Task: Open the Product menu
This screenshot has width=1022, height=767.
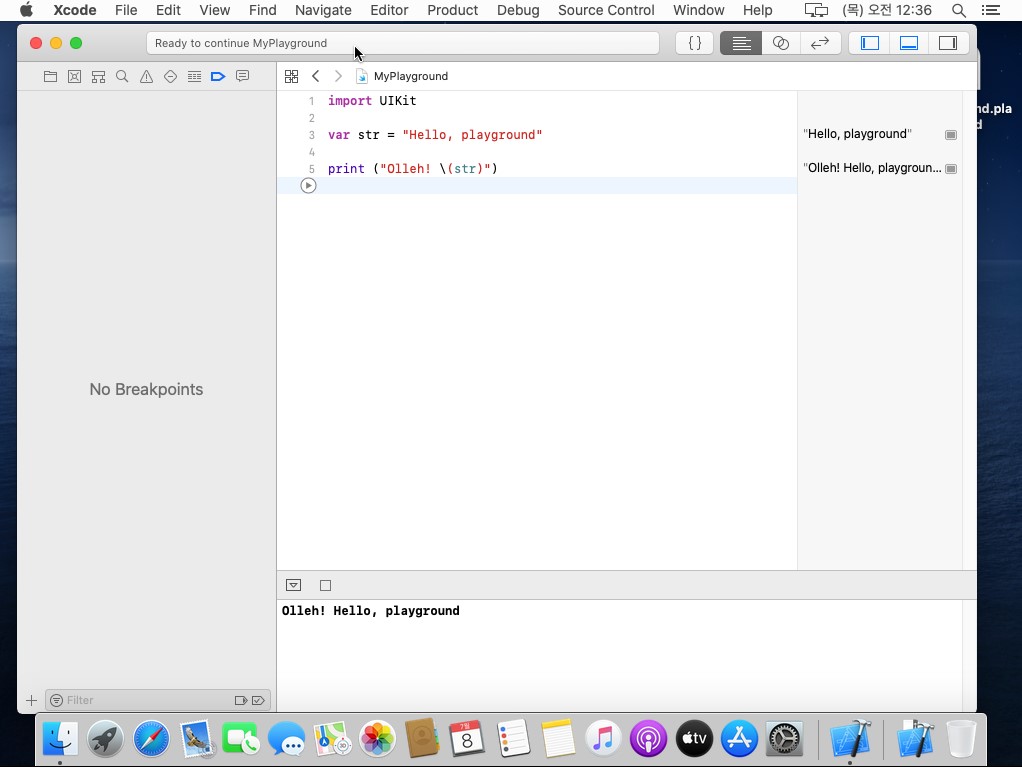Action: click(452, 10)
